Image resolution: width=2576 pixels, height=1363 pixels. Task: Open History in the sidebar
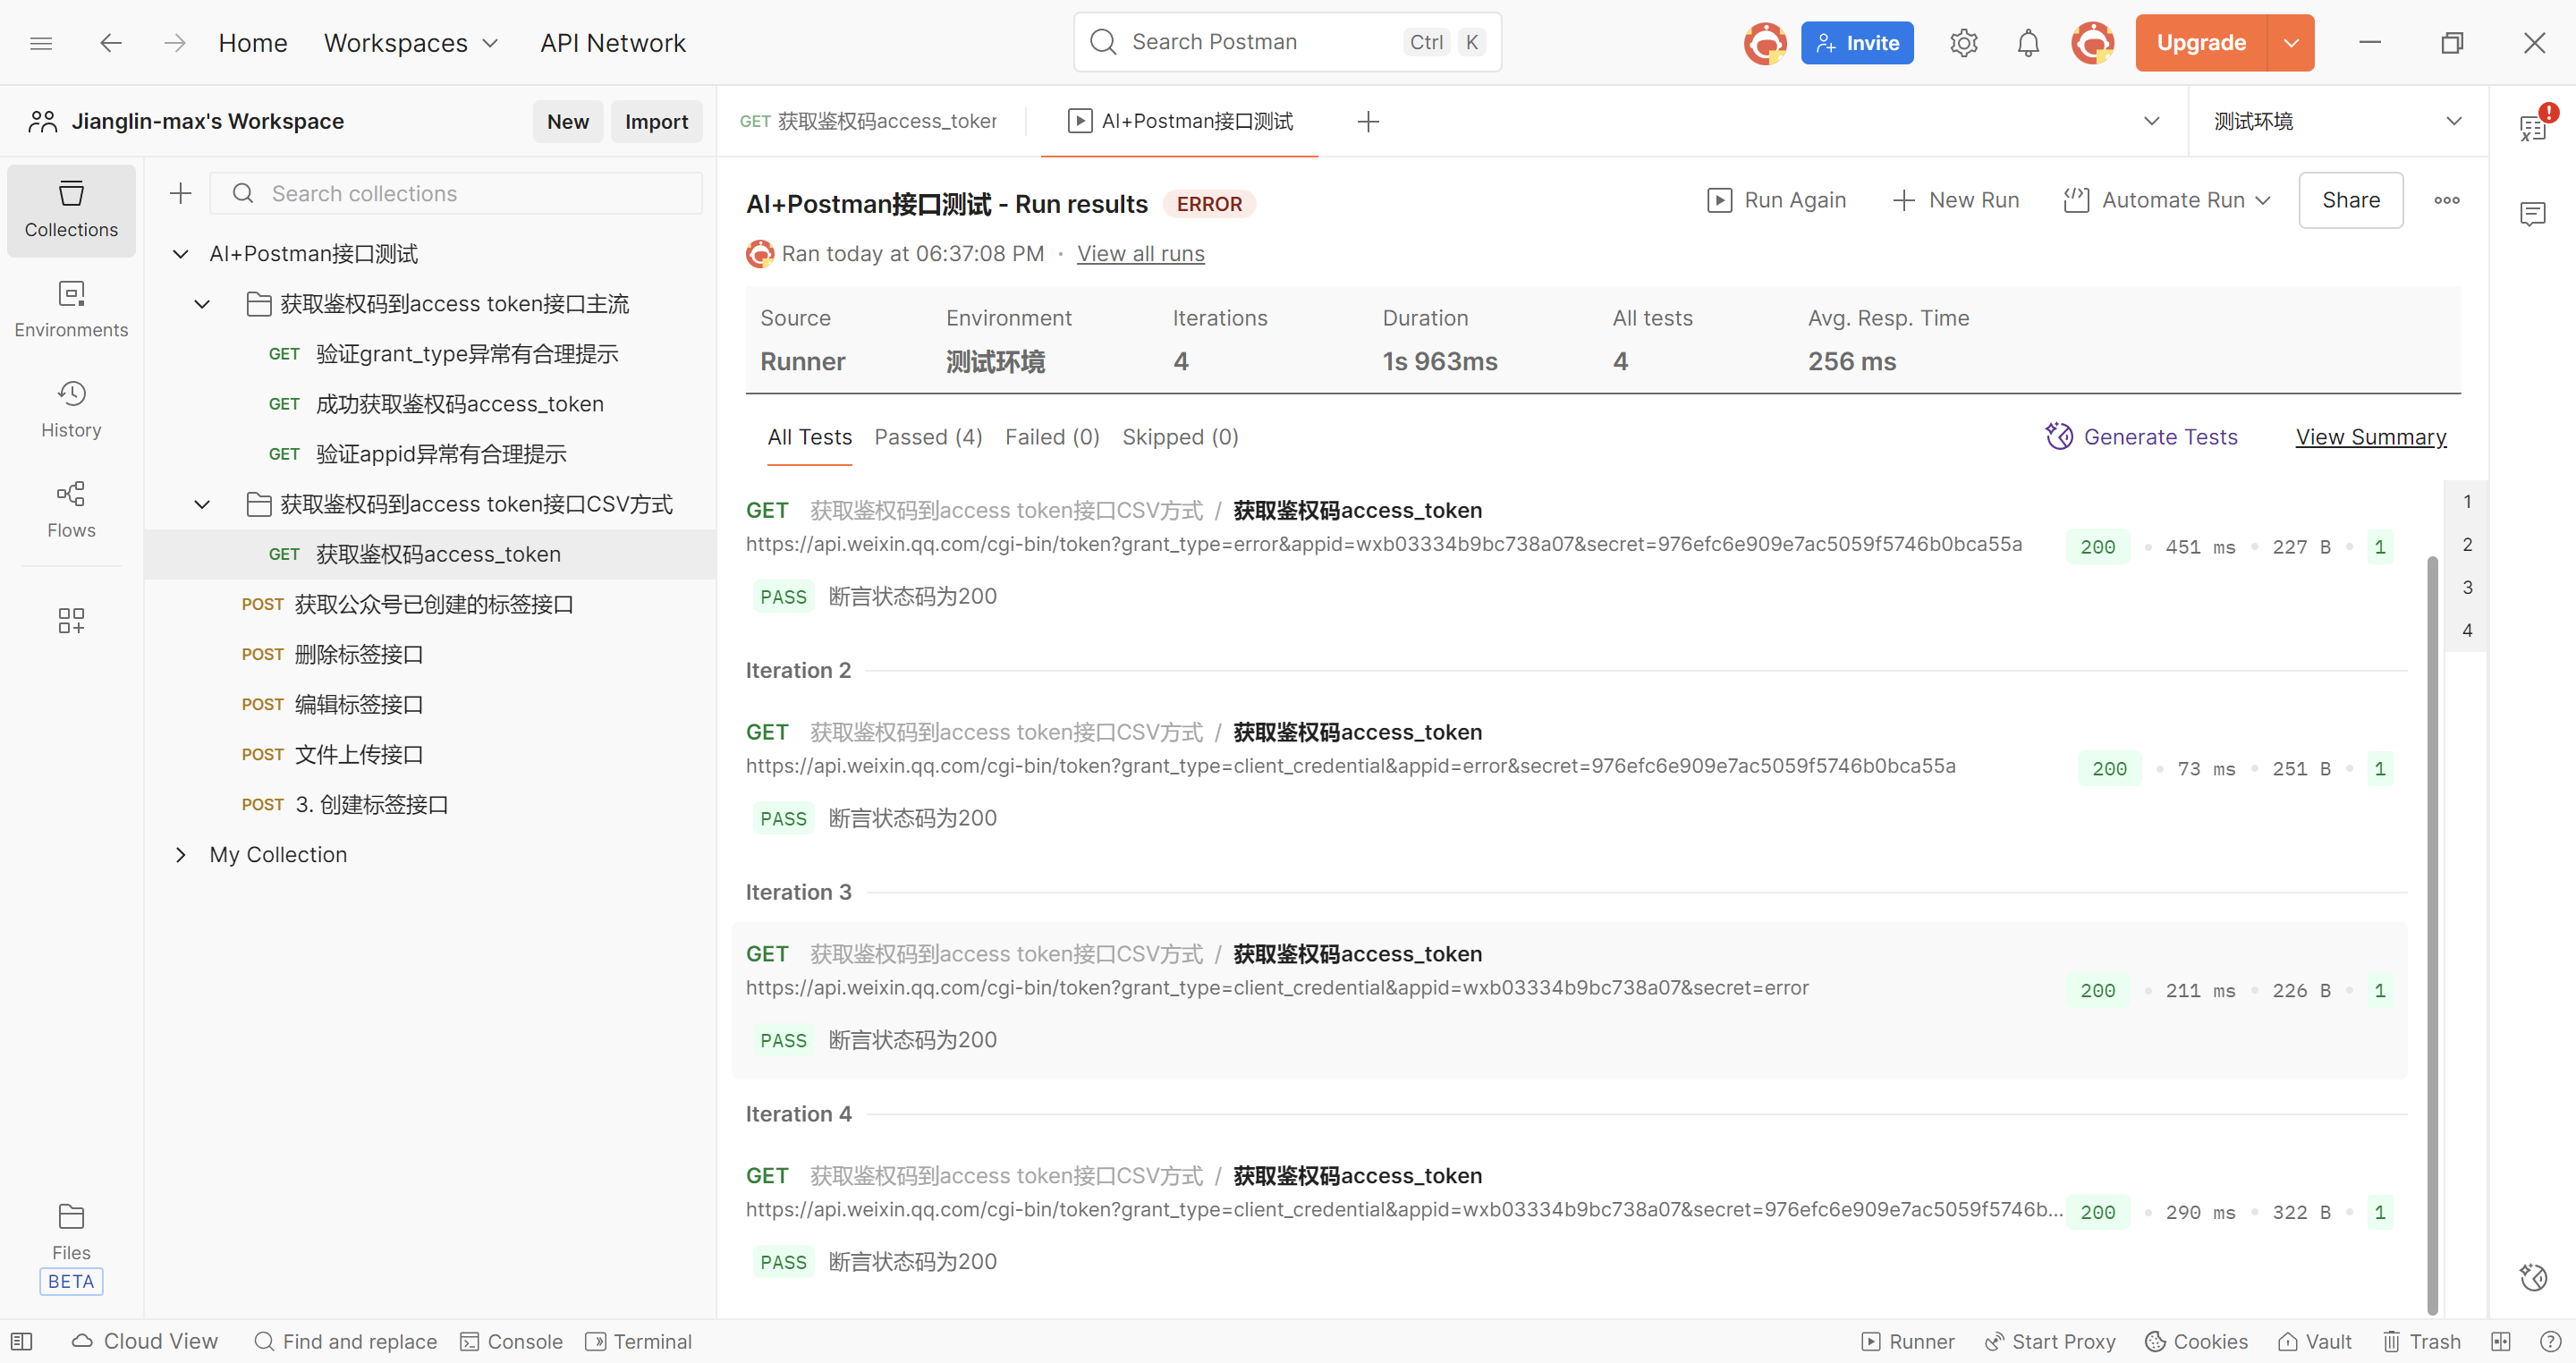click(x=71, y=410)
